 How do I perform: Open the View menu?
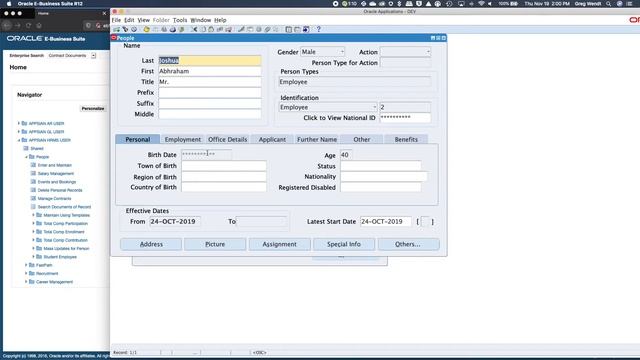click(143, 20)
